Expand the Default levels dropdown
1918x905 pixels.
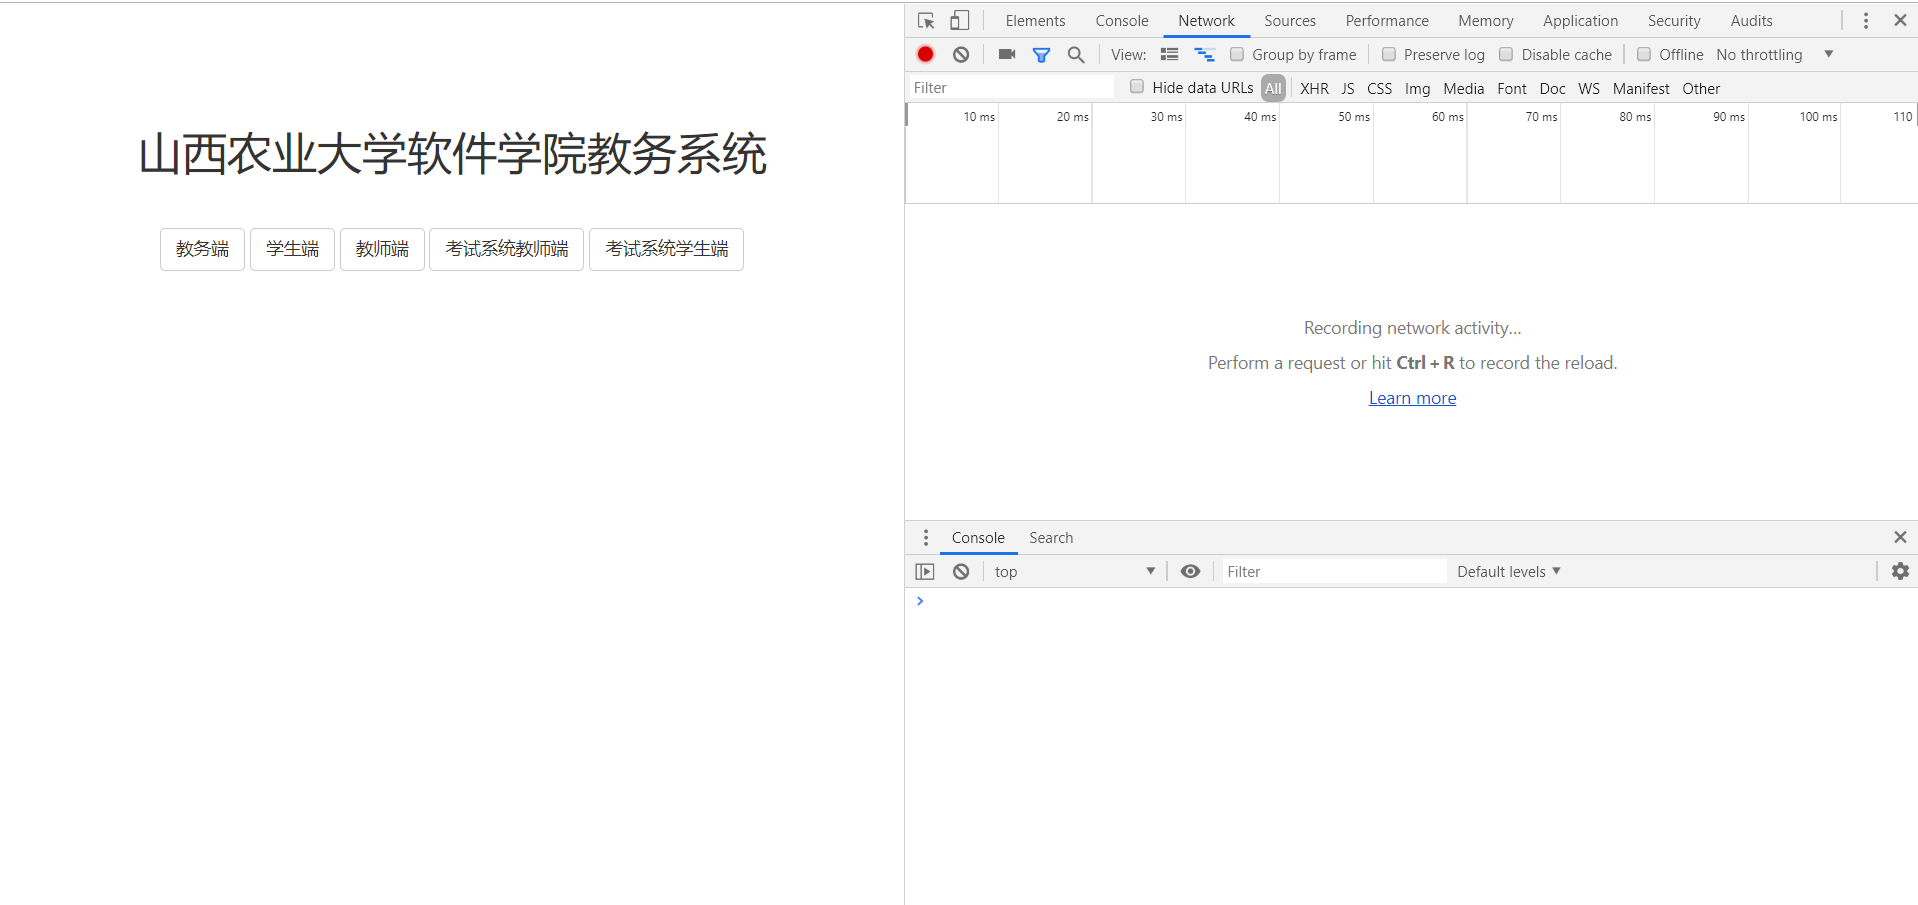click(1508, 572)
